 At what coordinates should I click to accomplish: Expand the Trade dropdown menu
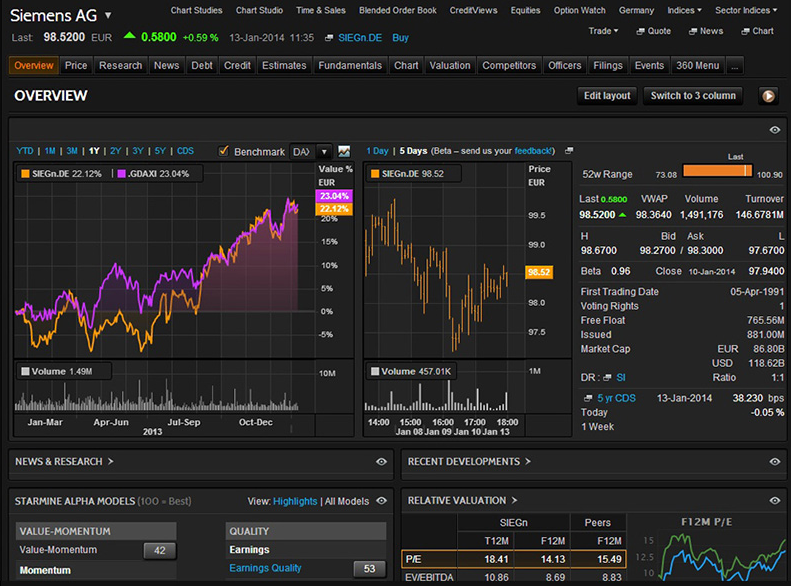click(603, 31)
